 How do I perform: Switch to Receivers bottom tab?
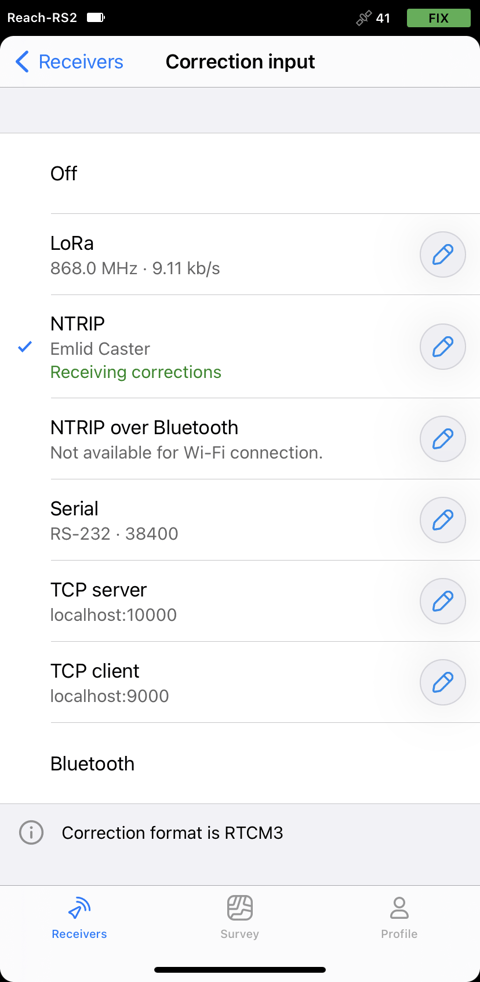pyautogui.click(x=80, y=917)
